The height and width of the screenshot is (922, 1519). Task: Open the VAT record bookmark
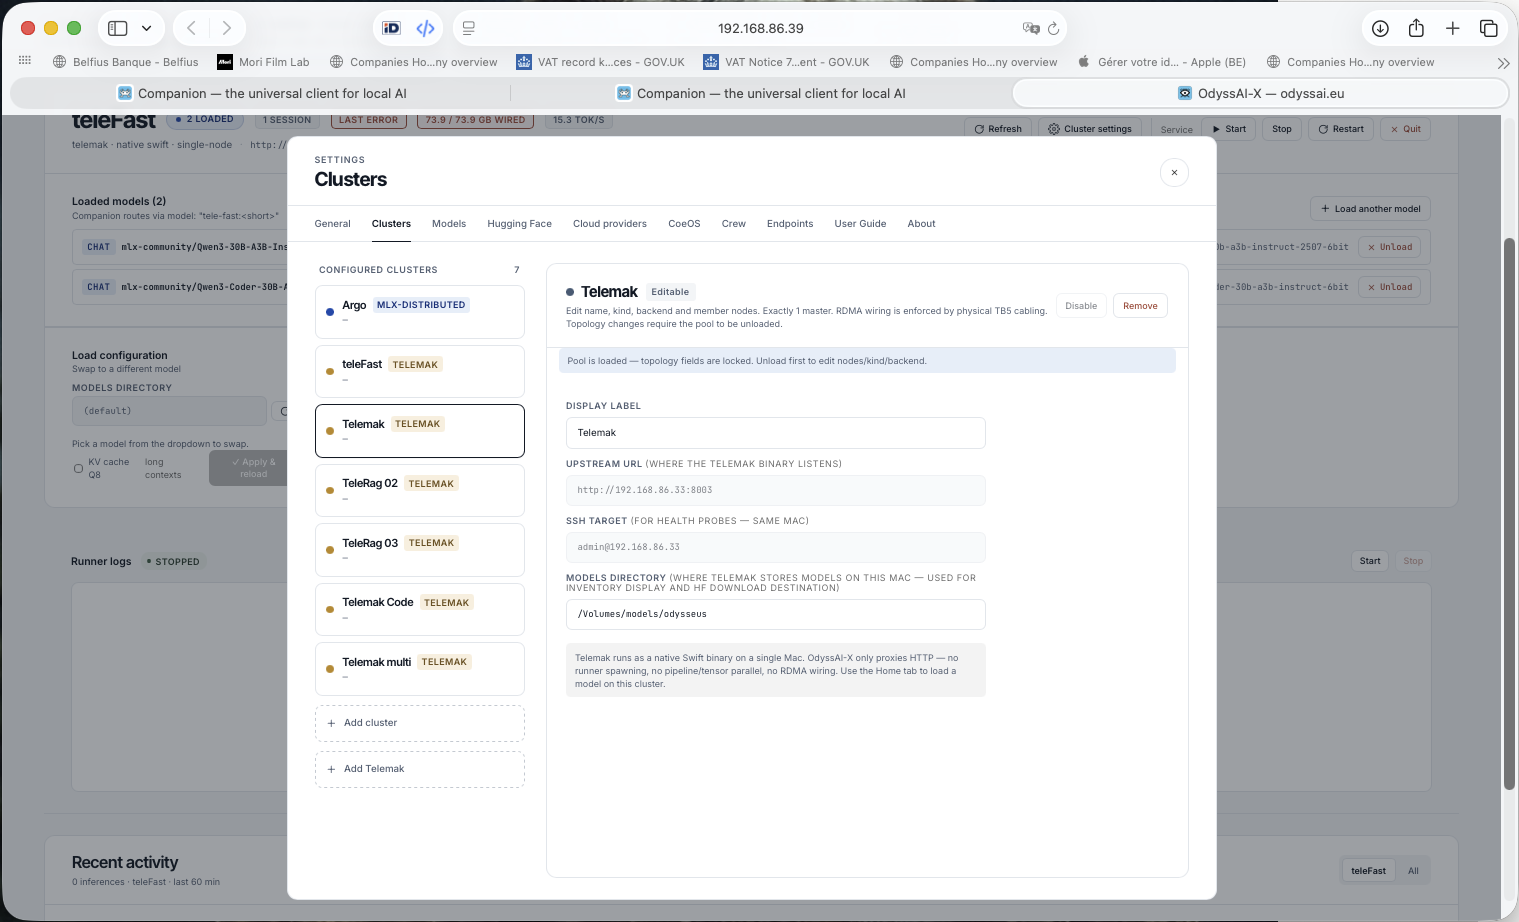pyautogui.click(x=600, y=62)
